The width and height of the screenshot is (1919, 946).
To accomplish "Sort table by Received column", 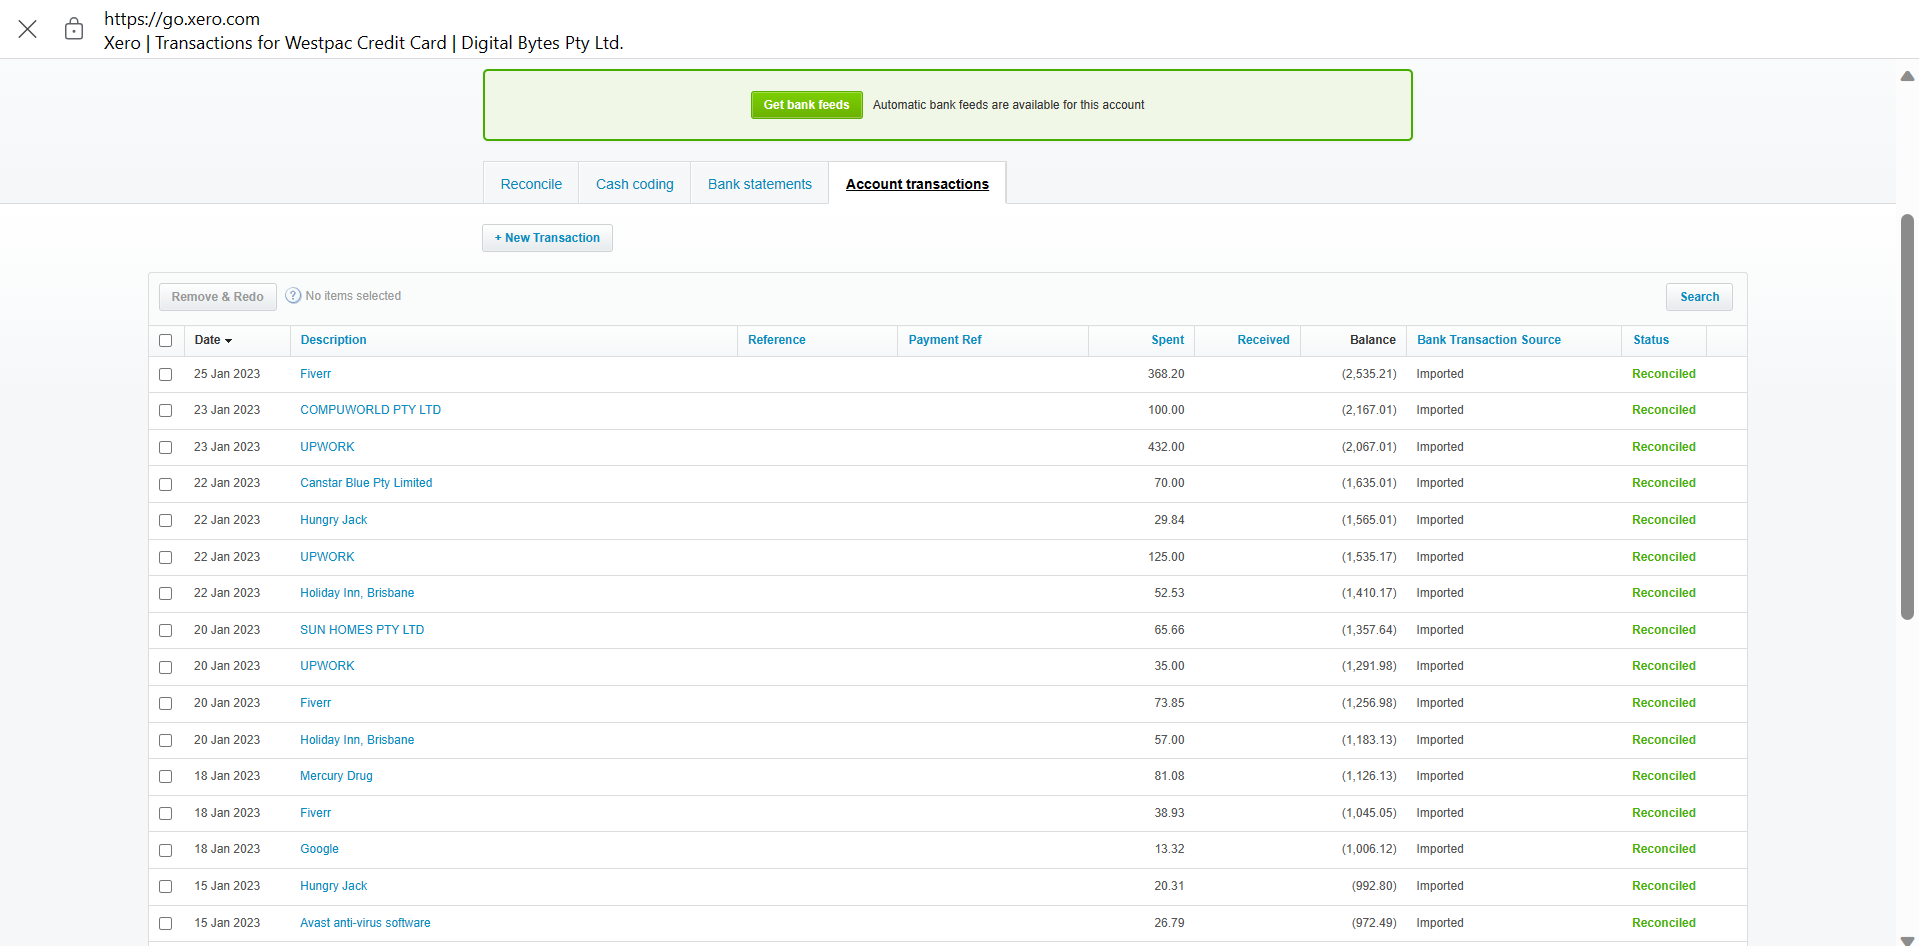I will coord(1263,340).
